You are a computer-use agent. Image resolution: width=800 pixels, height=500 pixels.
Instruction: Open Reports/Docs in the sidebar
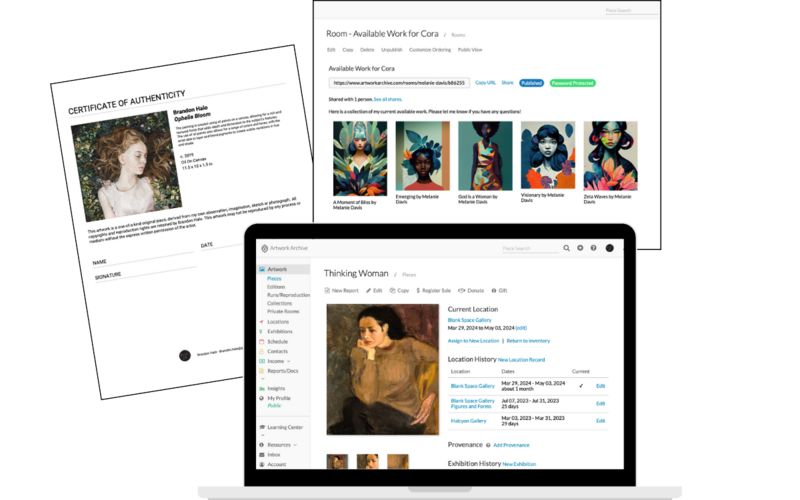click(282, 371)
